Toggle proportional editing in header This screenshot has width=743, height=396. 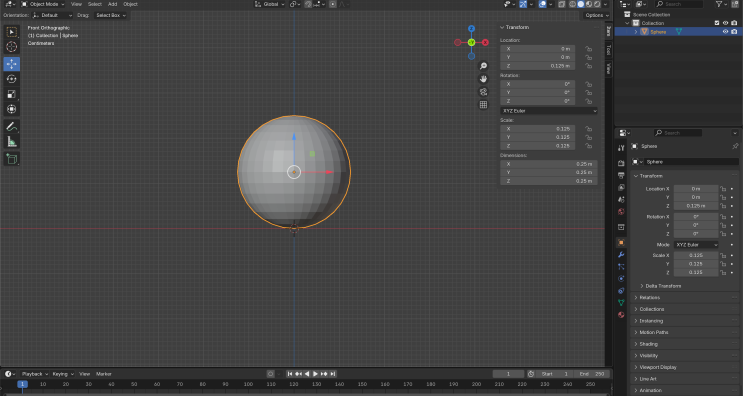333,4
